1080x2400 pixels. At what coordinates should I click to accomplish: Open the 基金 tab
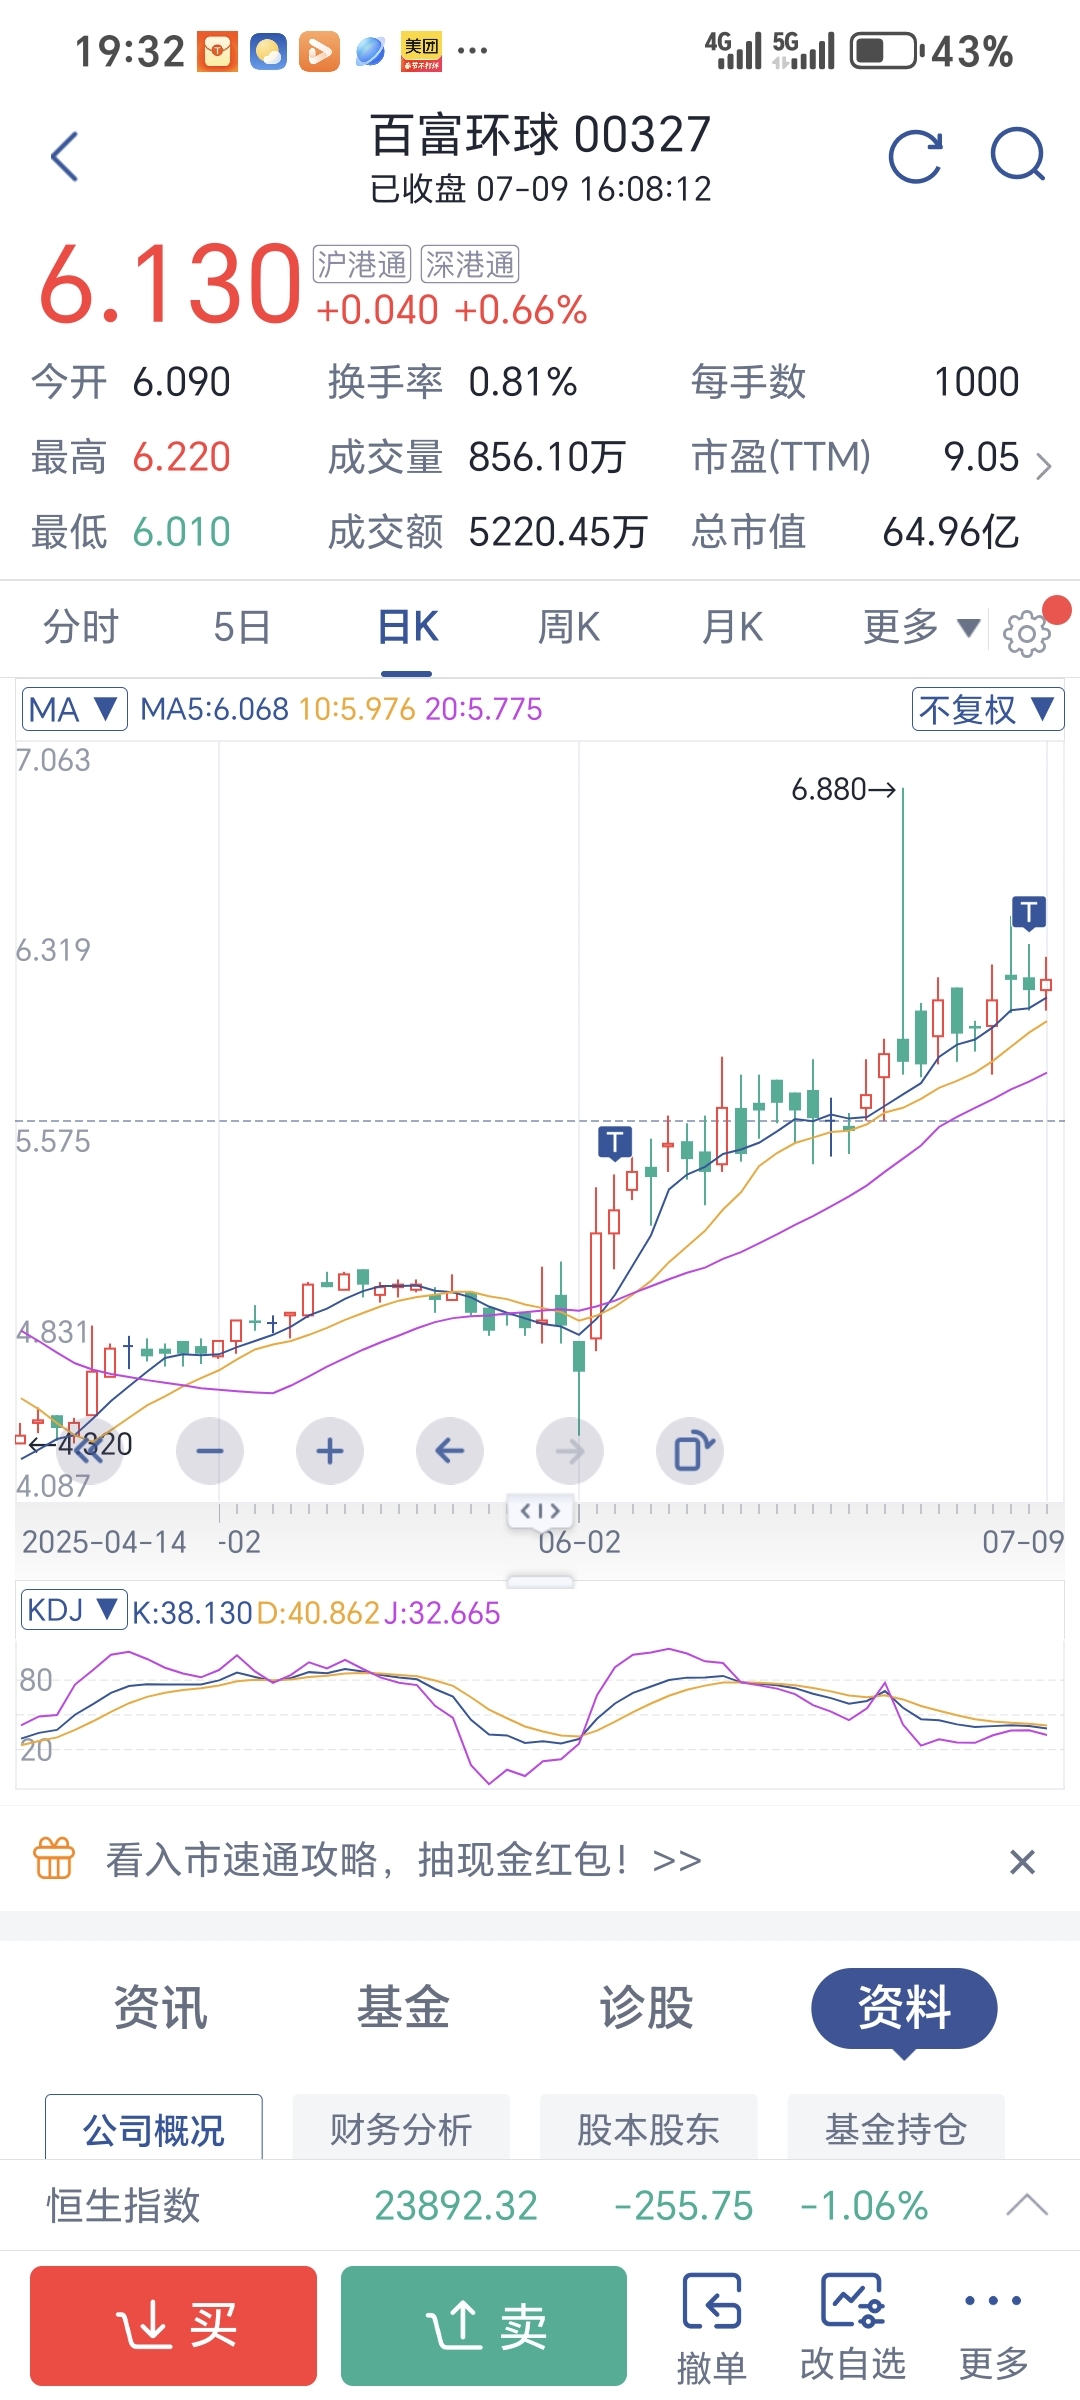click(x=403, y=2008)
